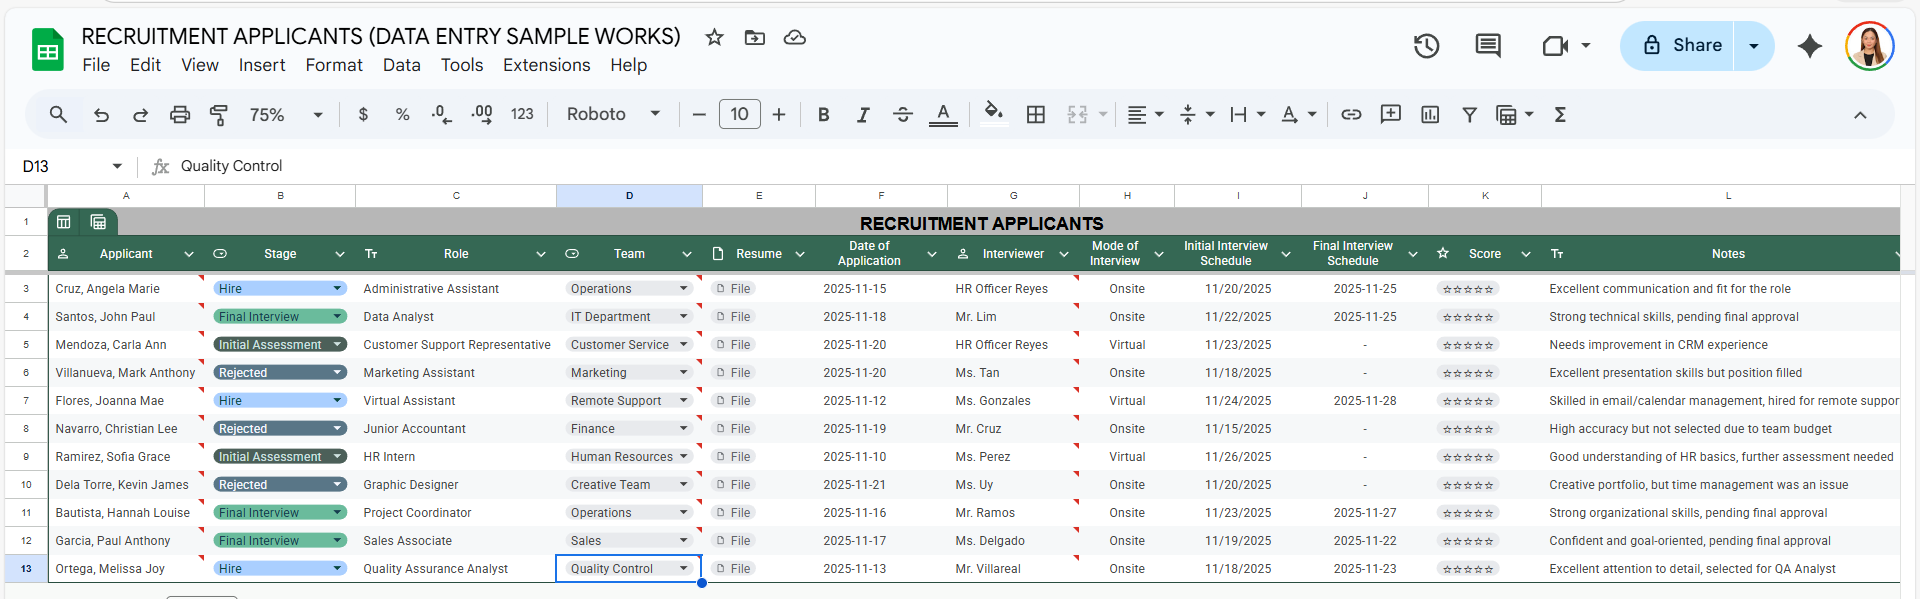The height and width of the screenshot is (599, 1920).
Task: Toggle italic formatting
Action: [862, 115]
